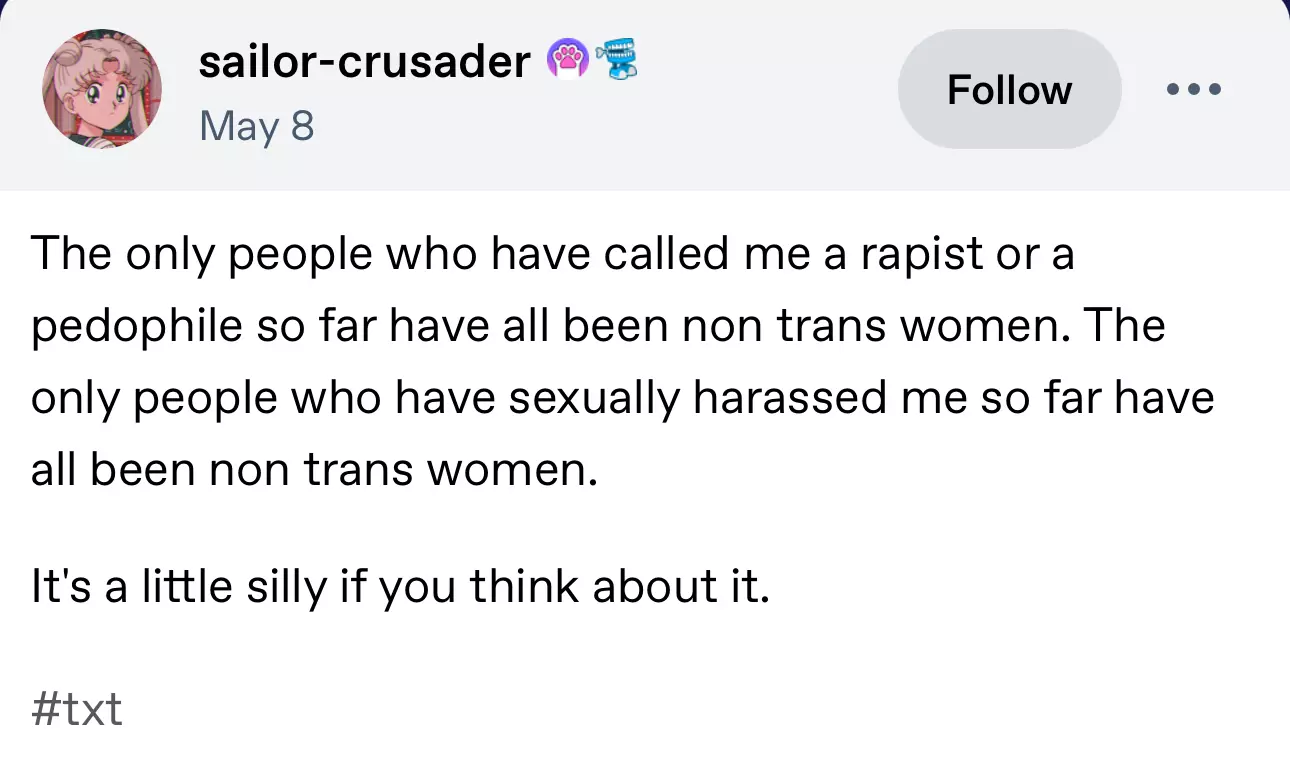Open the sailor-crusader blog name link
The image size is (1290, 782).
coord(364,62)
